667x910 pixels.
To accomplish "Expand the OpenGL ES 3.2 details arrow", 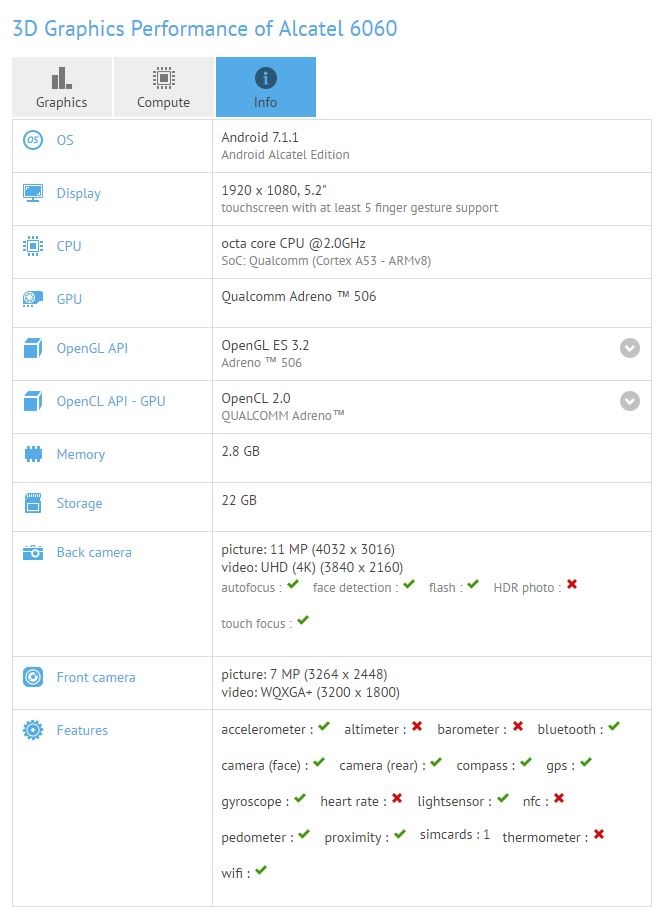I will pos(629,348).
